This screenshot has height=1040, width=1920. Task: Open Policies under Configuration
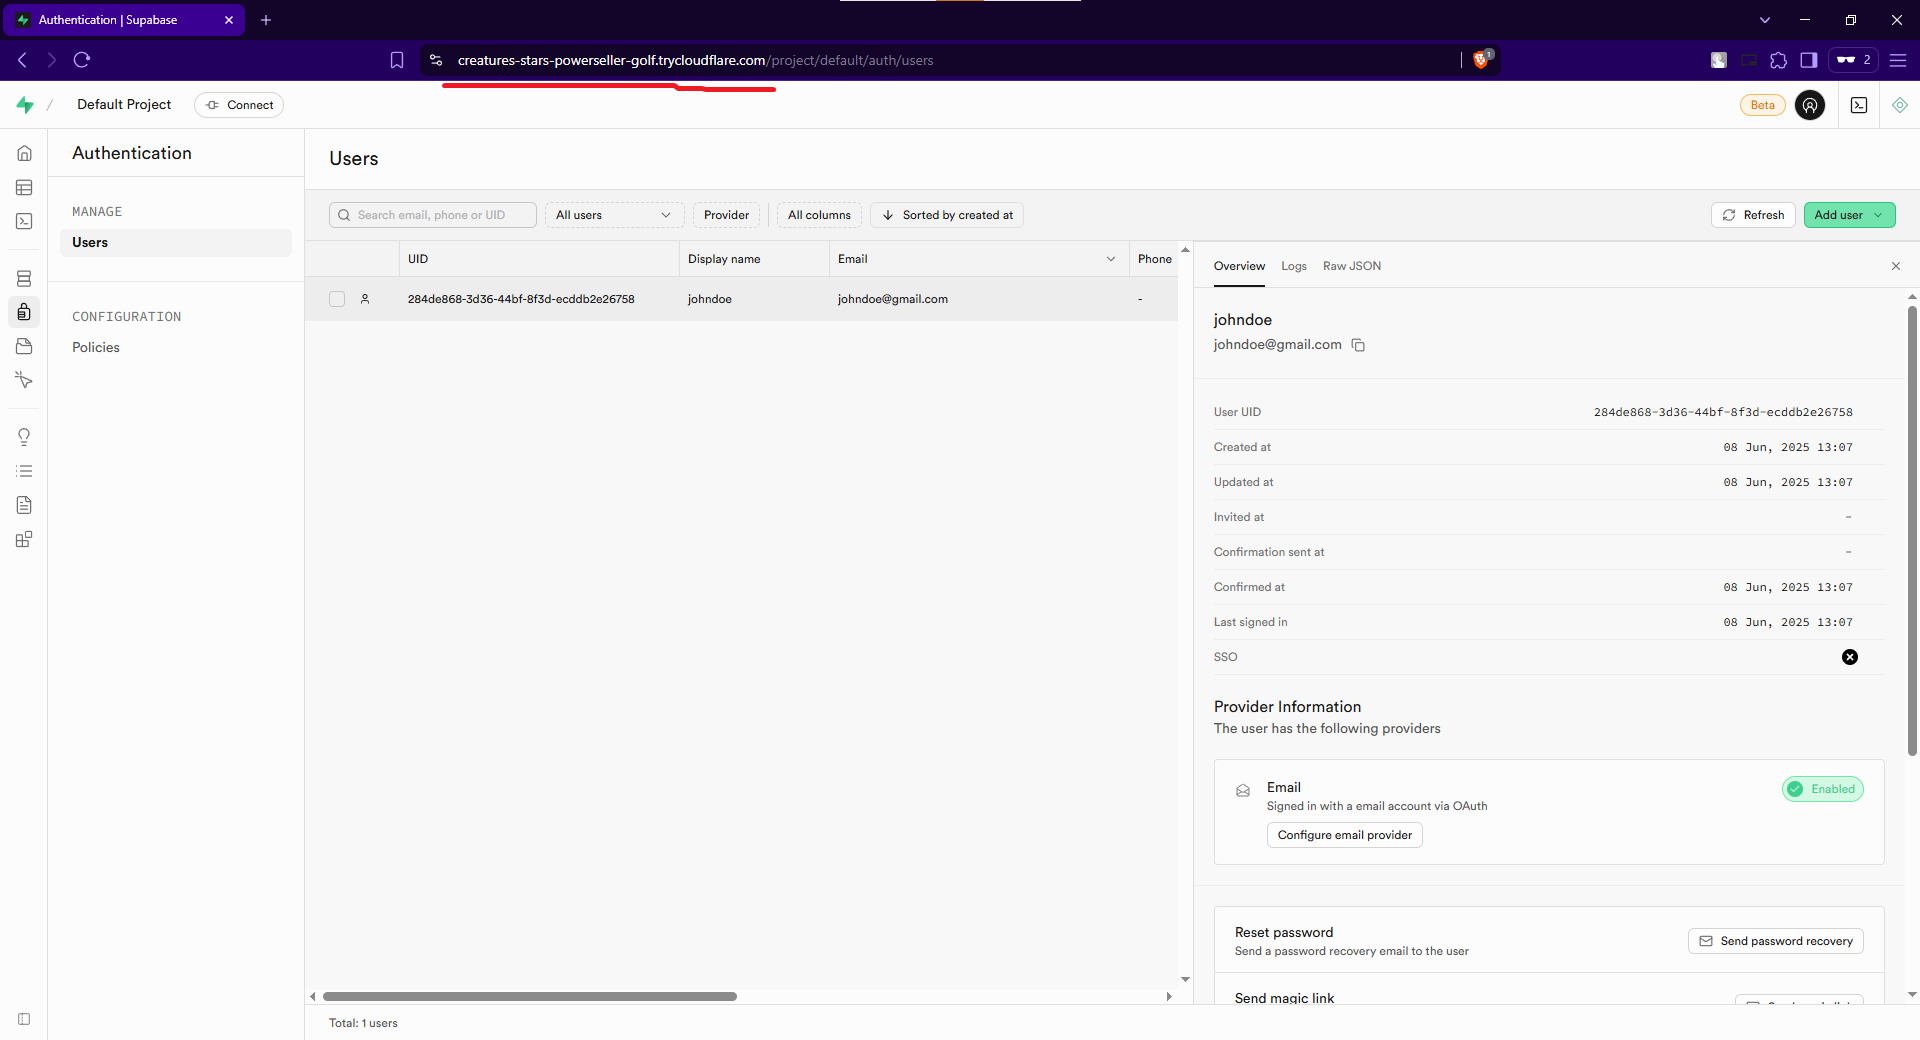(96, 348)
